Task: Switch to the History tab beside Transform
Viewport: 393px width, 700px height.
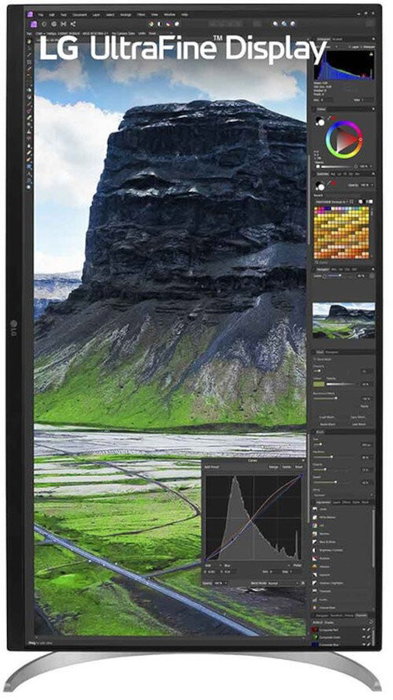Action: [x=349, y=615]
